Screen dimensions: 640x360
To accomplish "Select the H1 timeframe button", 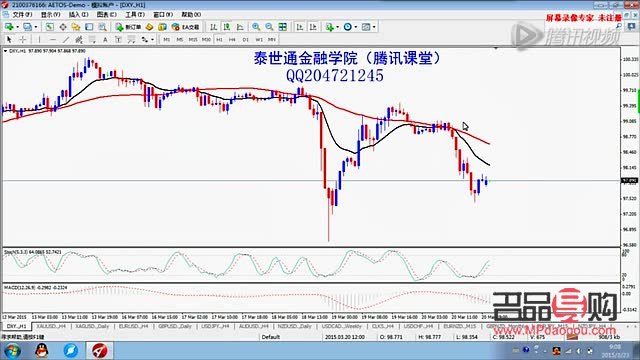I will [x=219, y=40].
